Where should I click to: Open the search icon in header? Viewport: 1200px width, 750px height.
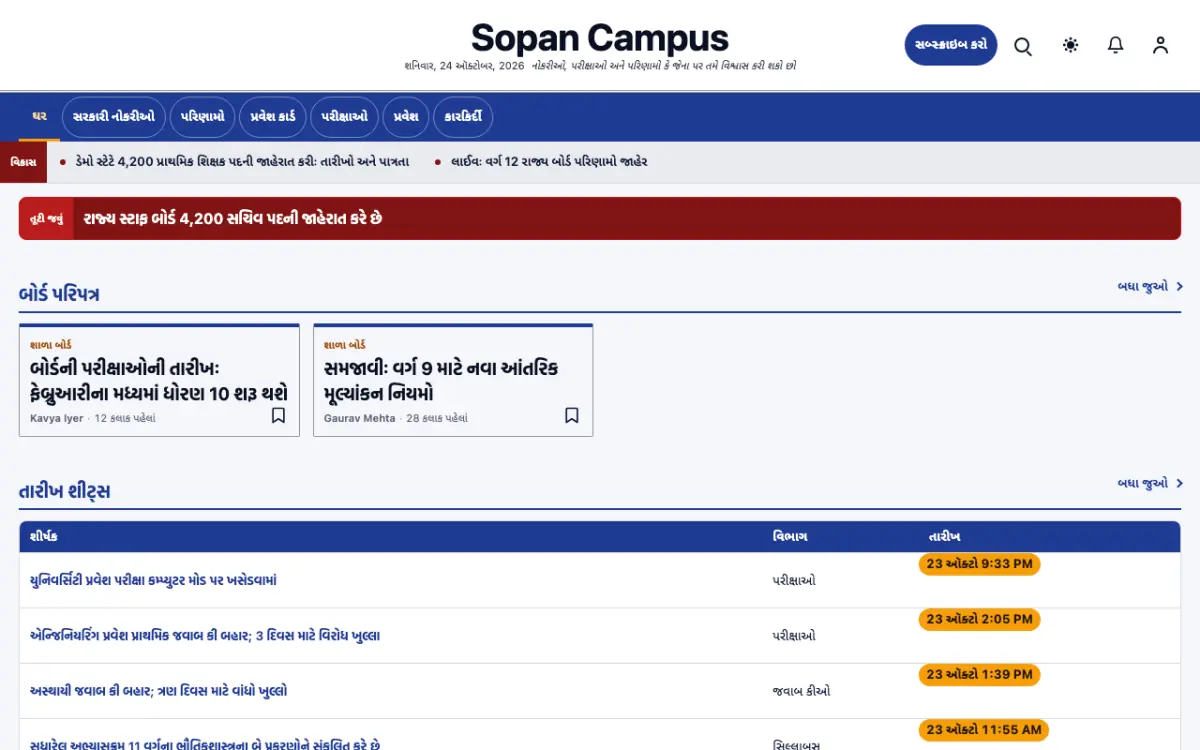(1023, 46)
